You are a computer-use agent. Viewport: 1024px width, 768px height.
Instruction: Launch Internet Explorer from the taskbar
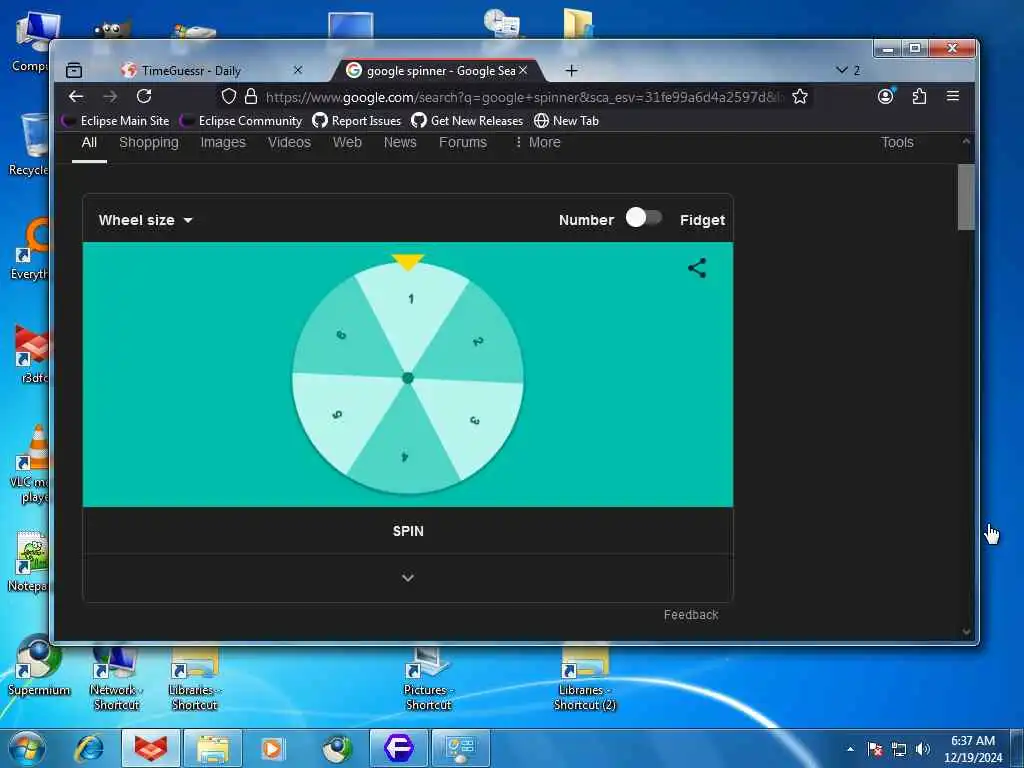89,748
